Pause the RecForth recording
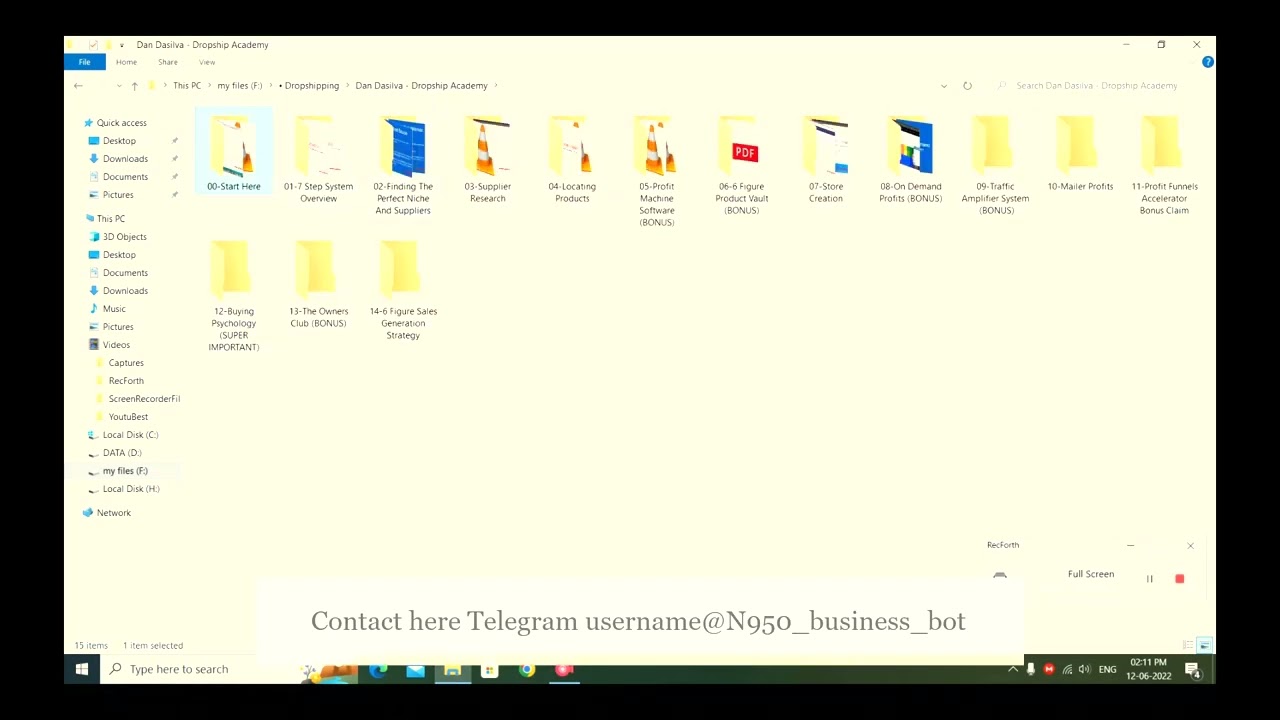The width and height of the screenshot is (1280, 720). [1149, 579]
